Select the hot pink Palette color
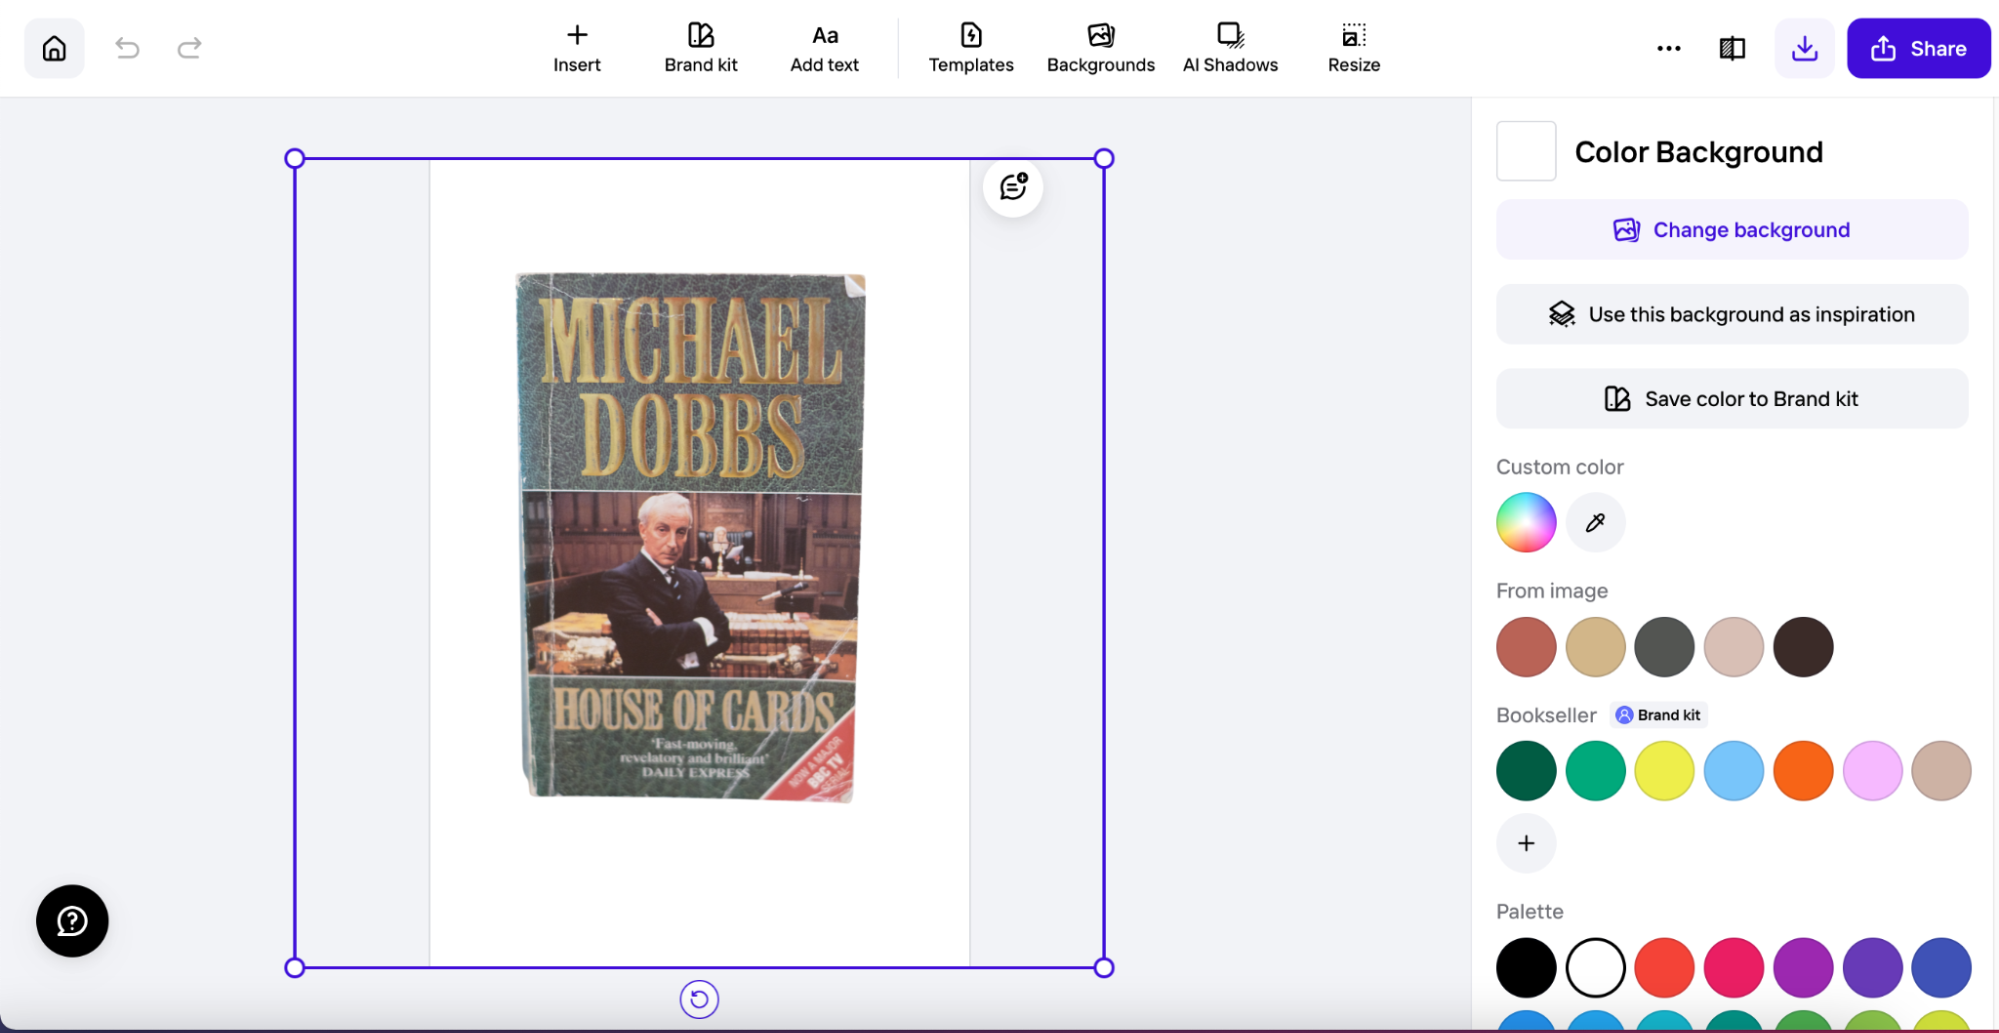1999x1033 pixels. click(1734, 968)
